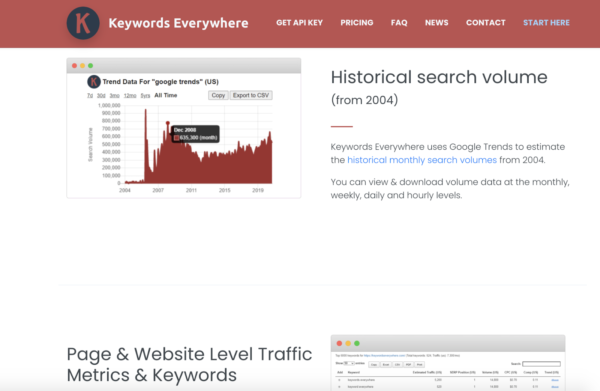Click the START HERE link
Viewport: 600px width, 391px height.
point(546,23)
